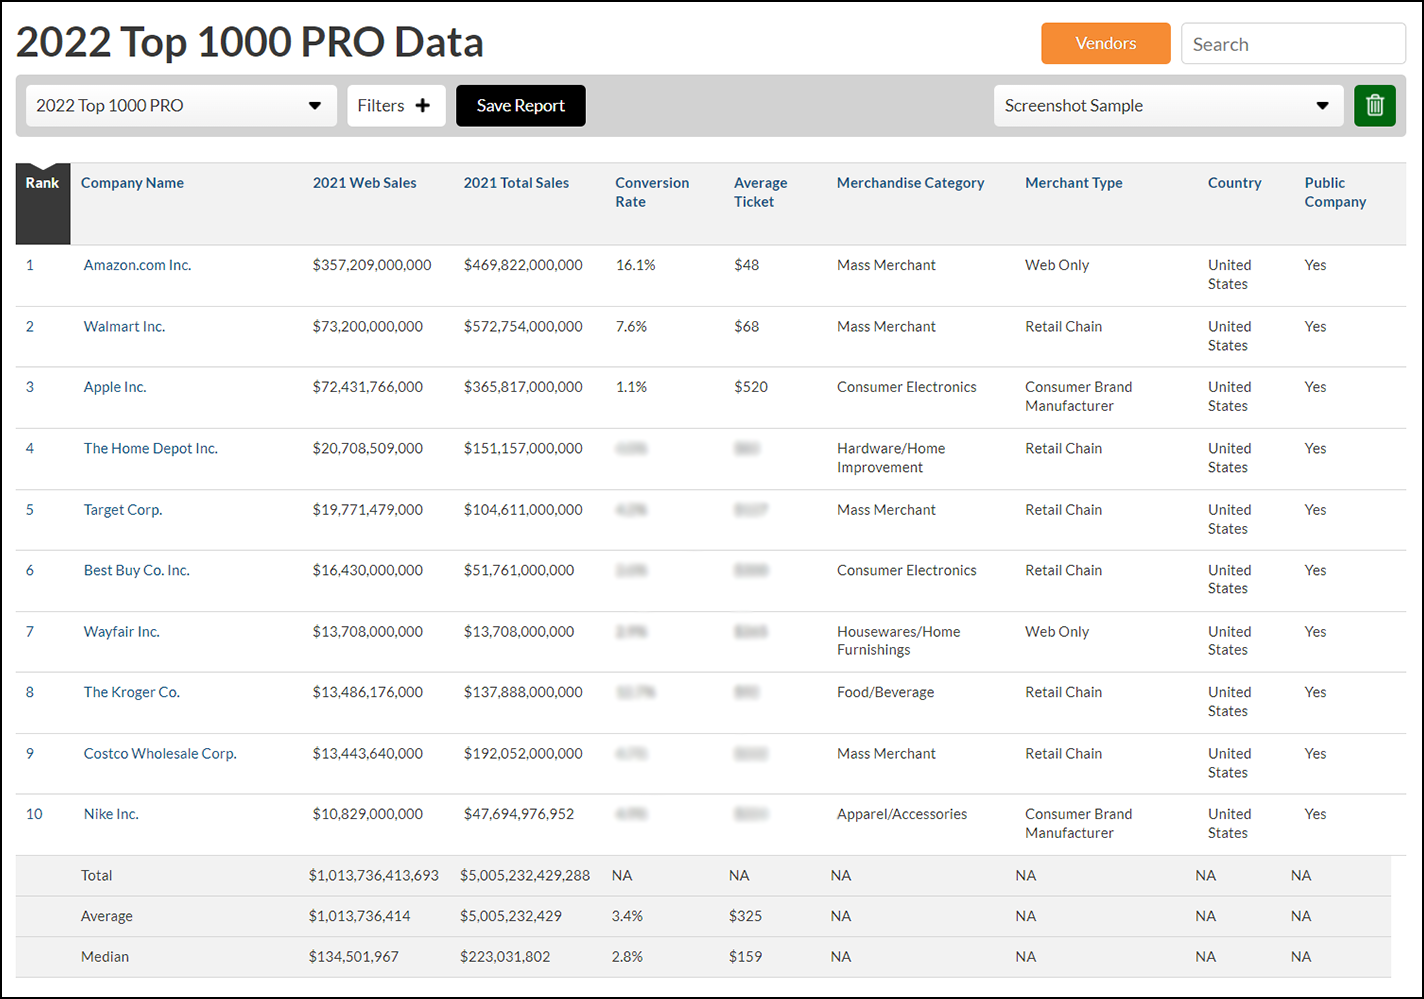Open the Amazon.com Inc. company link
This screenshot has width=1424, height=999.
pyautogui.click(x=138, y=265)
